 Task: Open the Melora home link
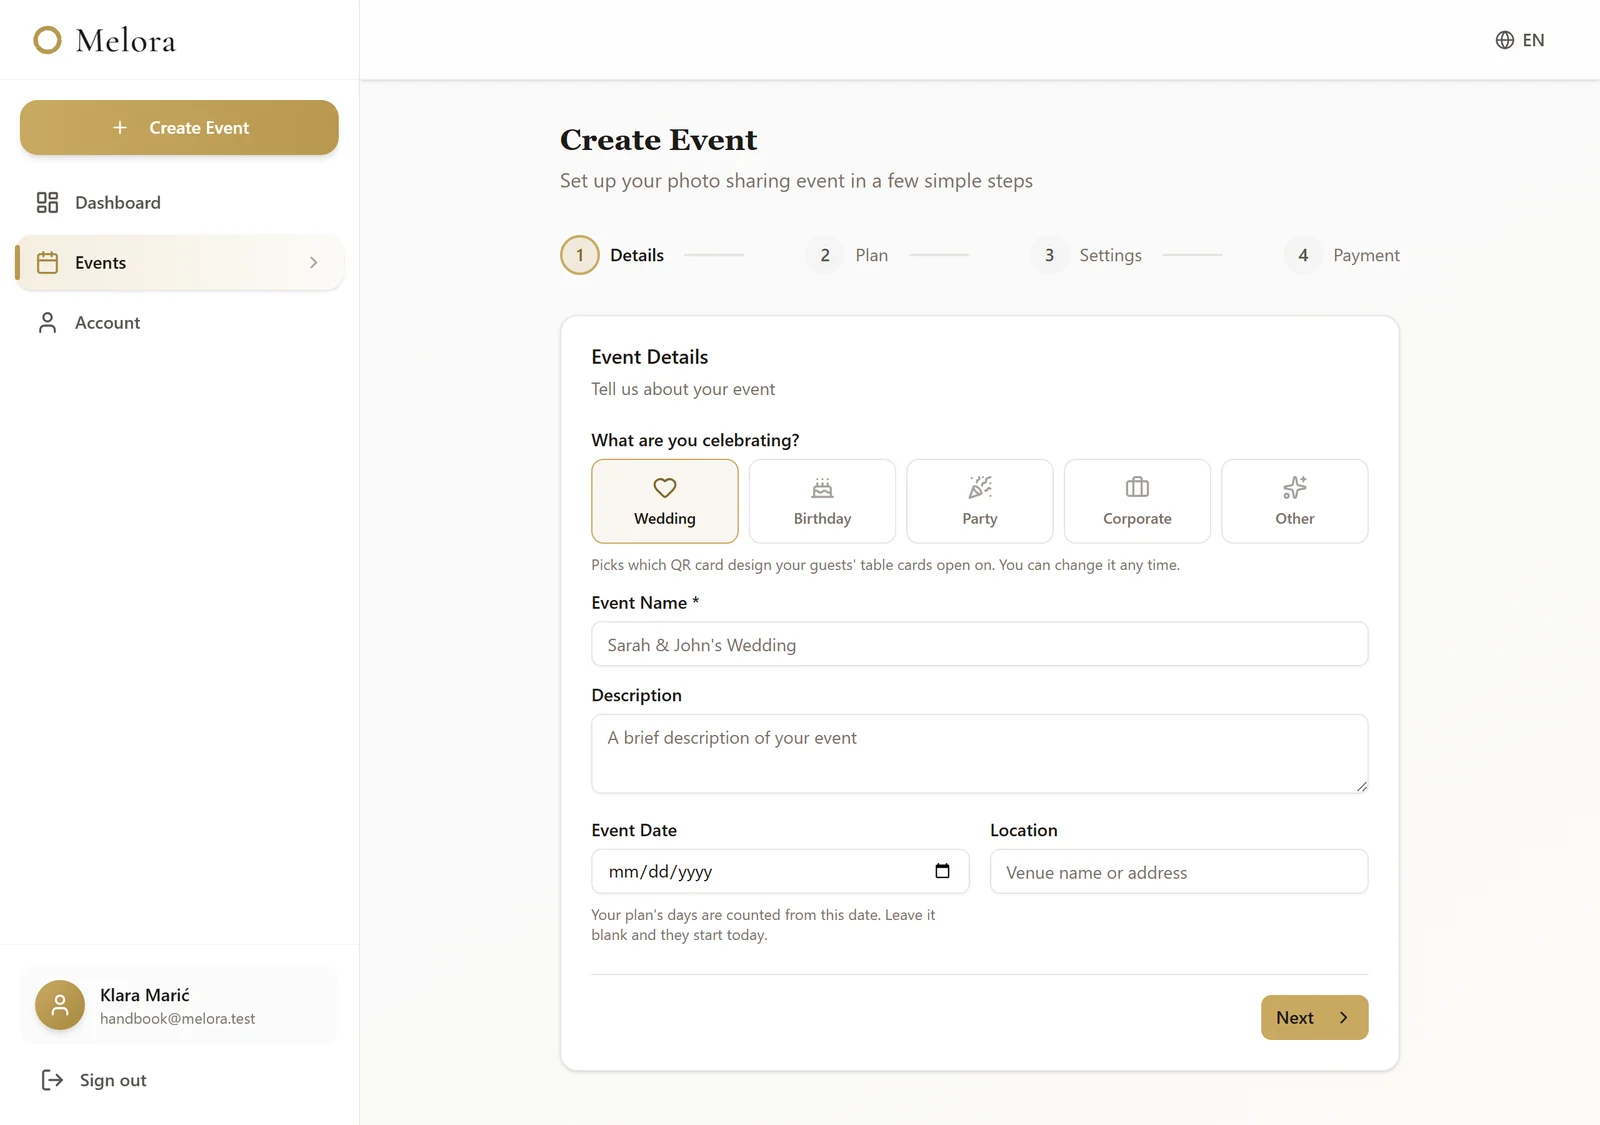pos(105,40)
